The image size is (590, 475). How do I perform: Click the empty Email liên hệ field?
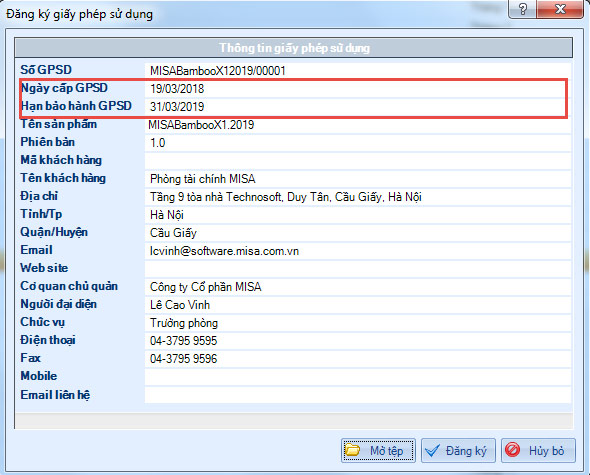[357, 395]
